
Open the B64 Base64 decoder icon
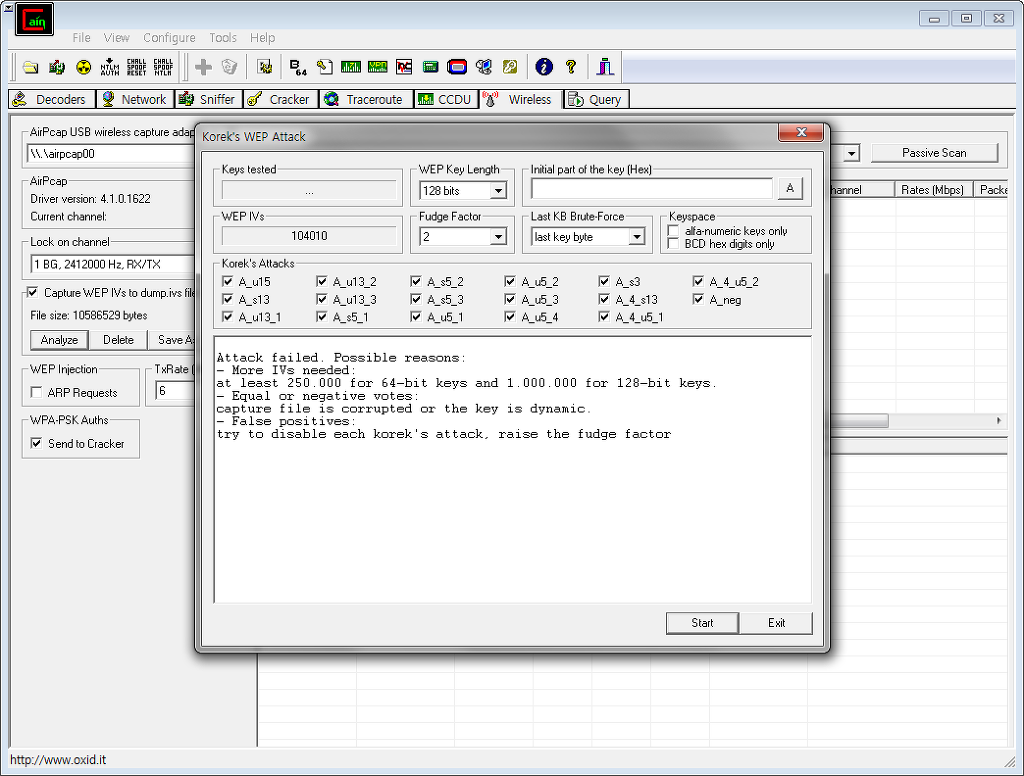pyautogui.click(x=298, y=67)
